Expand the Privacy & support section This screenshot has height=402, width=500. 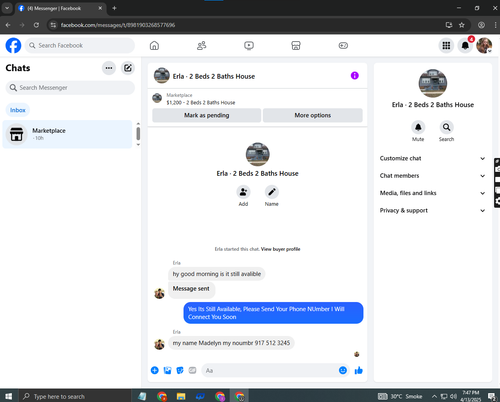[432, 210]
